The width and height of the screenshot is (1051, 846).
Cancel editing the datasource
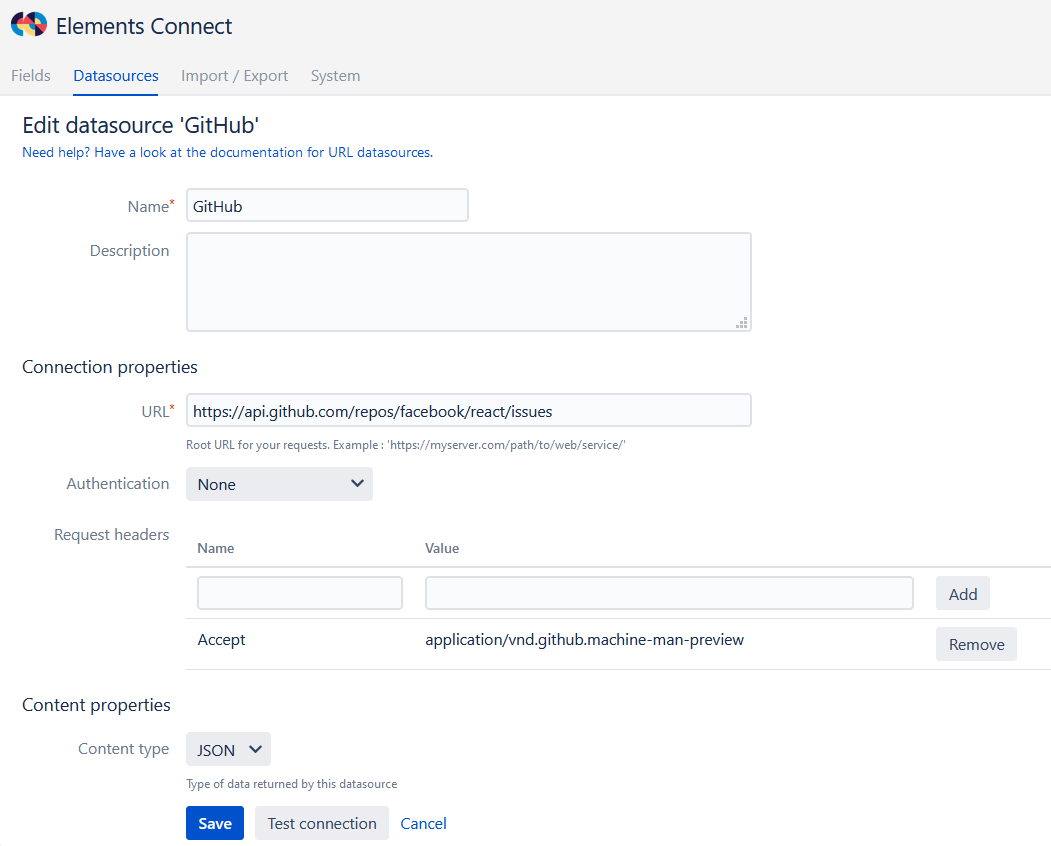tap(423, 824)
